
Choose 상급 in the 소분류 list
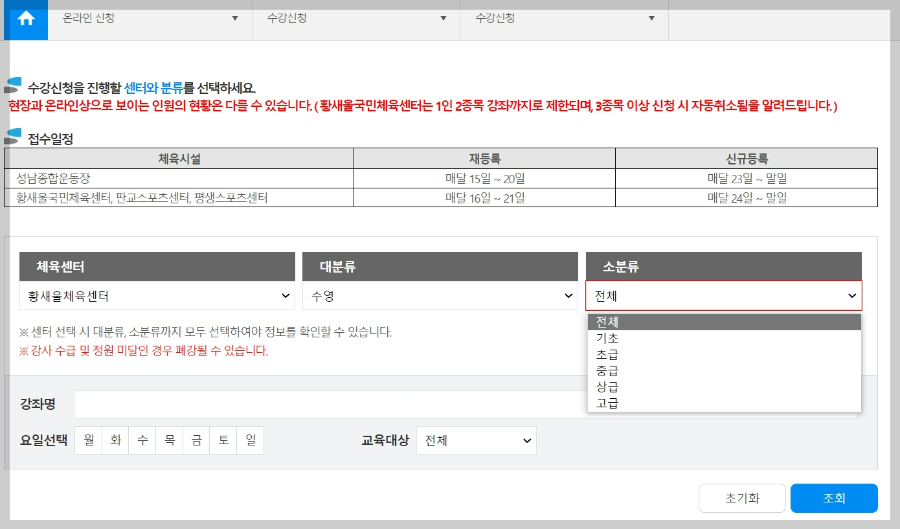[x=724, y=387]
